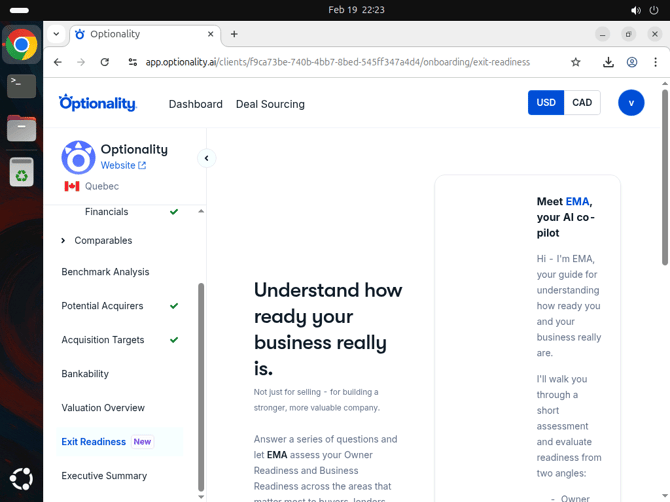670x502 pixels.
Task: Open the company Website link
Action: click(x=123, y=165)
